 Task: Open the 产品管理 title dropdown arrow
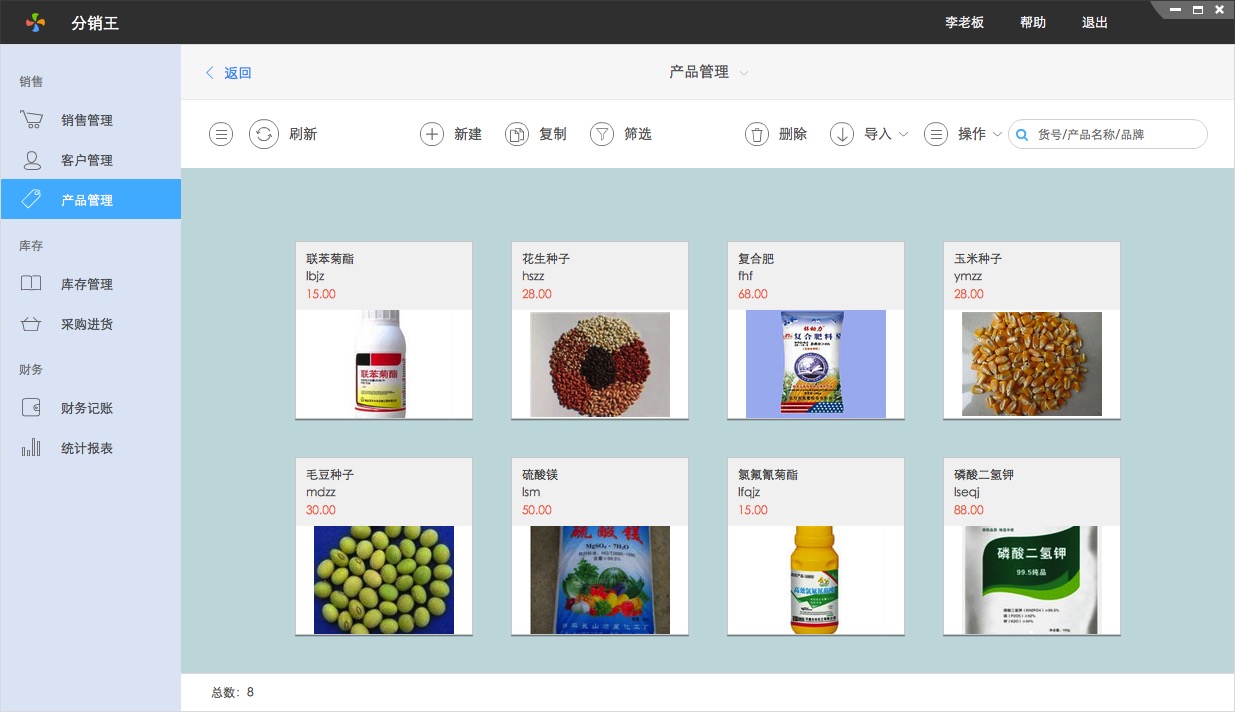[743, 73]
